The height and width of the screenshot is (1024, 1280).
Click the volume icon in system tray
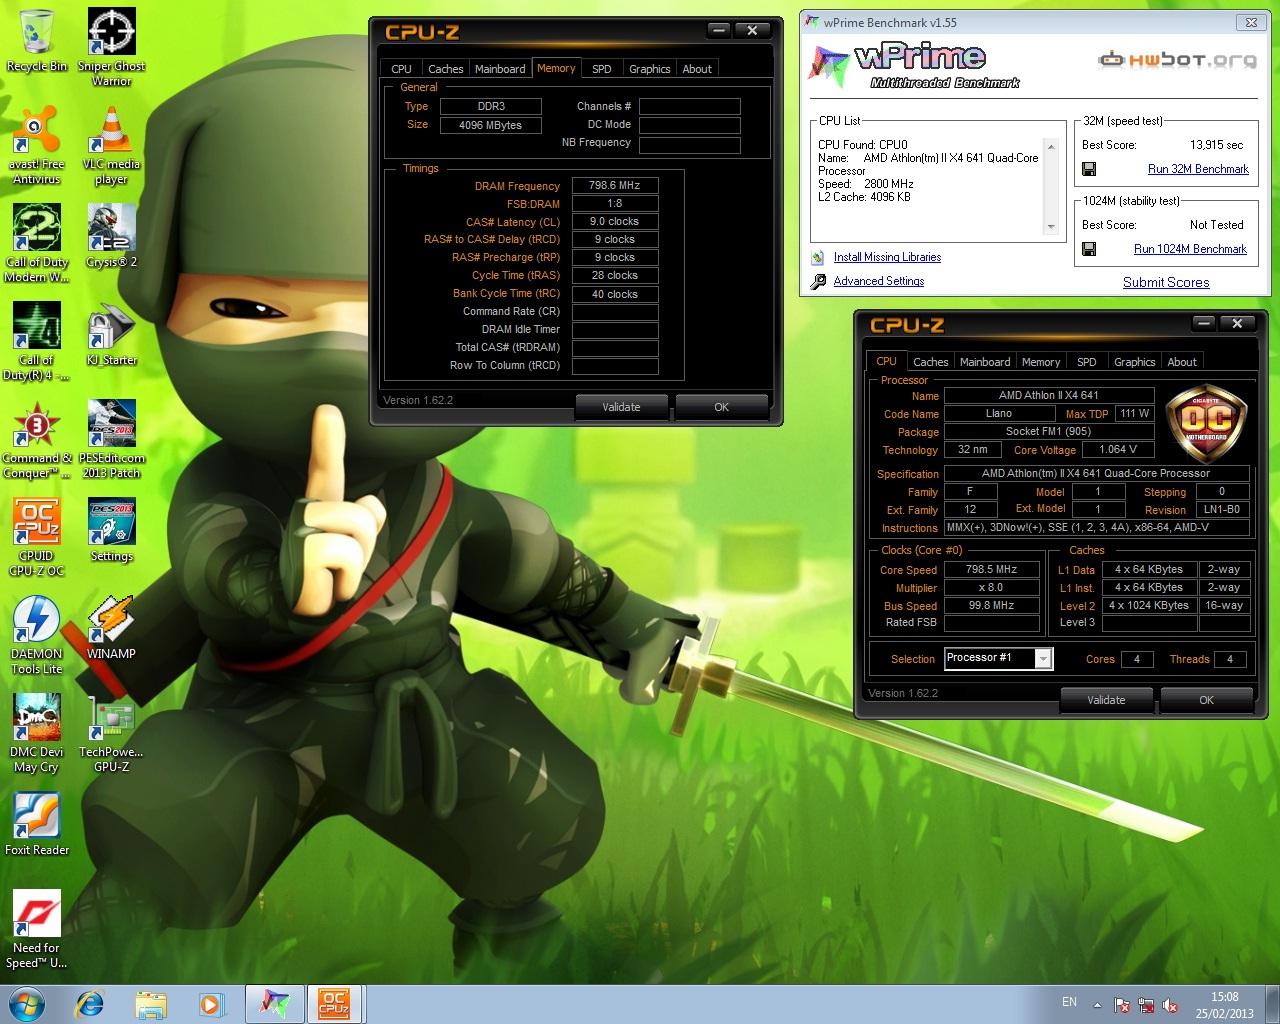click(1170, 1004)
